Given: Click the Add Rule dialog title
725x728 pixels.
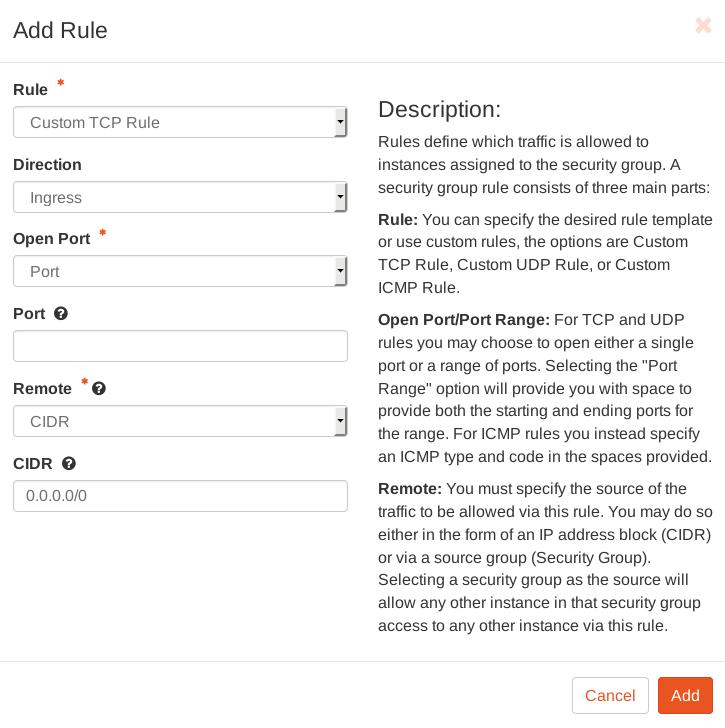Looking at the screenshot, I should click(x=60, y=31).
